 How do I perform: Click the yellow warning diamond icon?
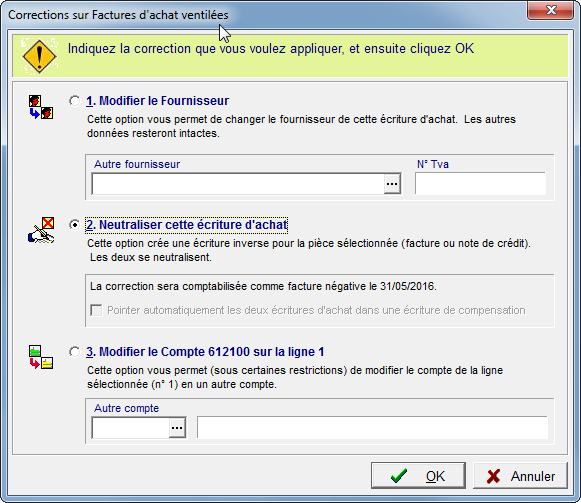click(x=39, y=56)
